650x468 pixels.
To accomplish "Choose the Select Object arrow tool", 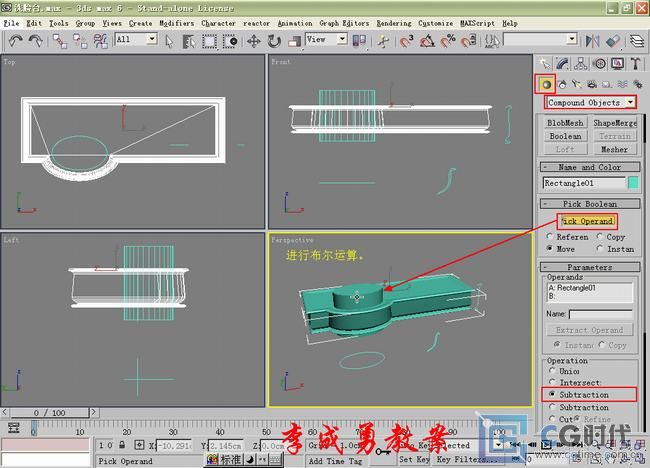I will [169, 41].
